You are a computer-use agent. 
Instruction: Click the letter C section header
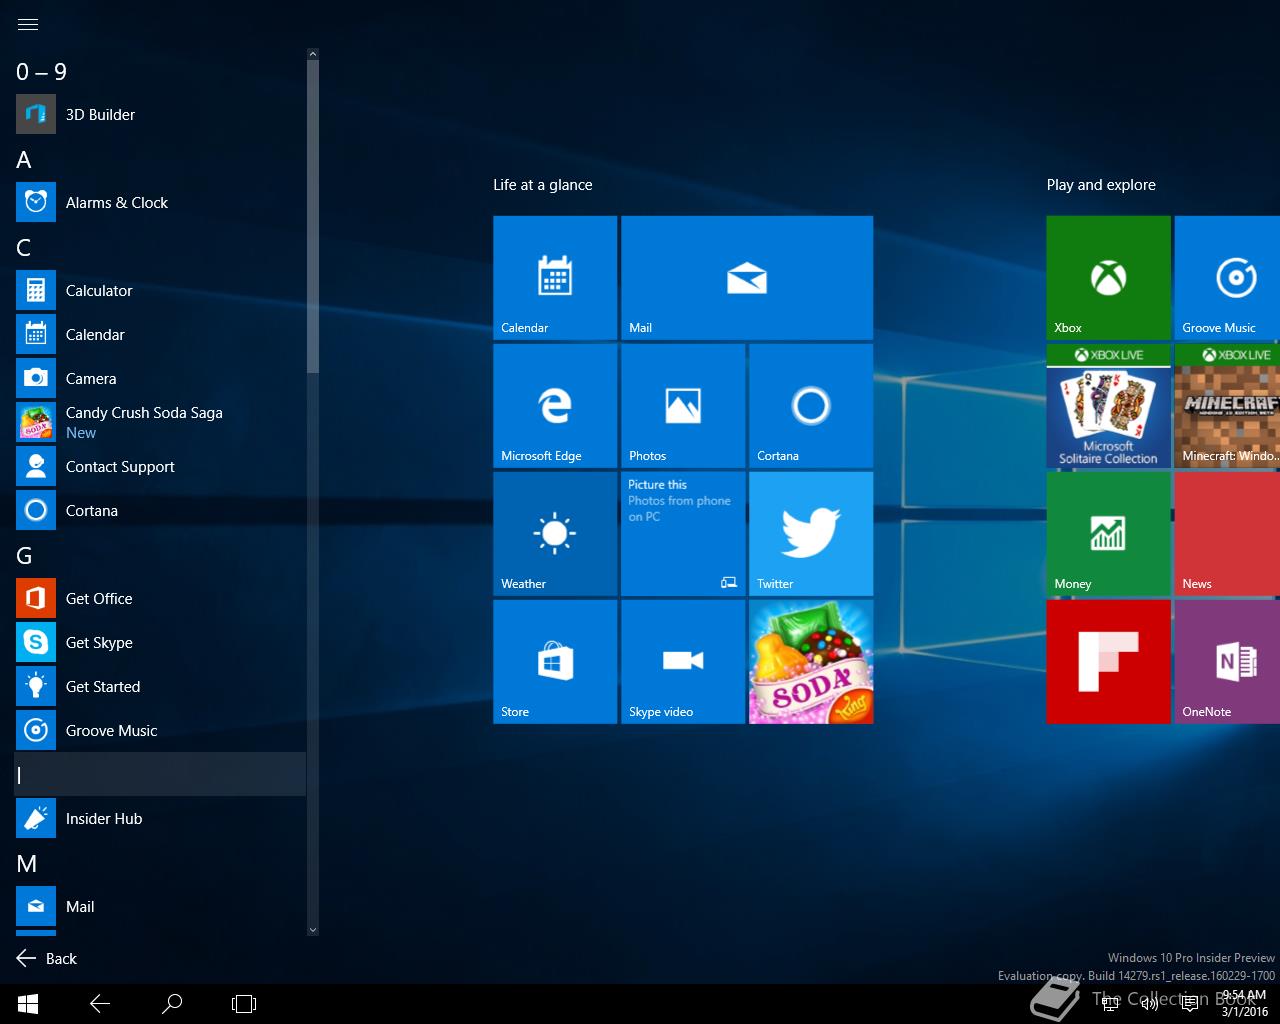click(x=24, y=247)
